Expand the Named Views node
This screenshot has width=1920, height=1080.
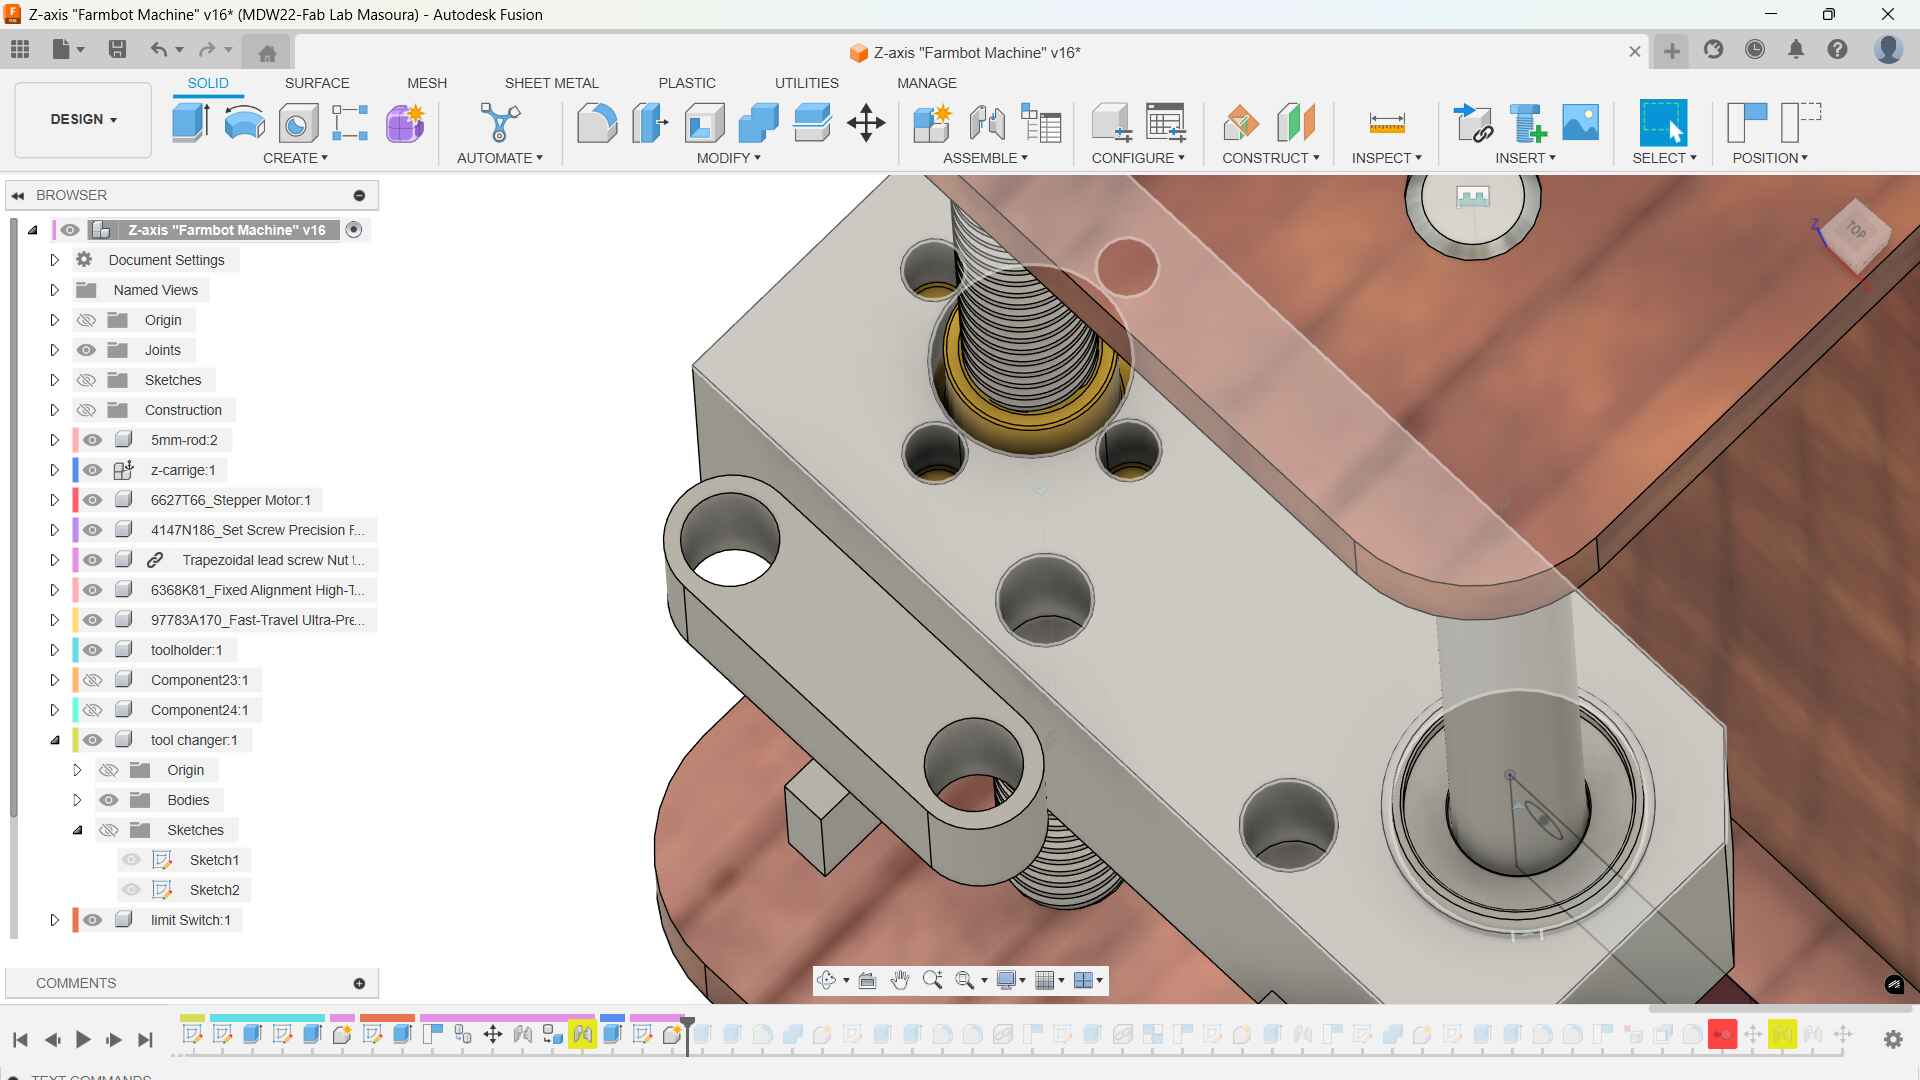[54, 290]
